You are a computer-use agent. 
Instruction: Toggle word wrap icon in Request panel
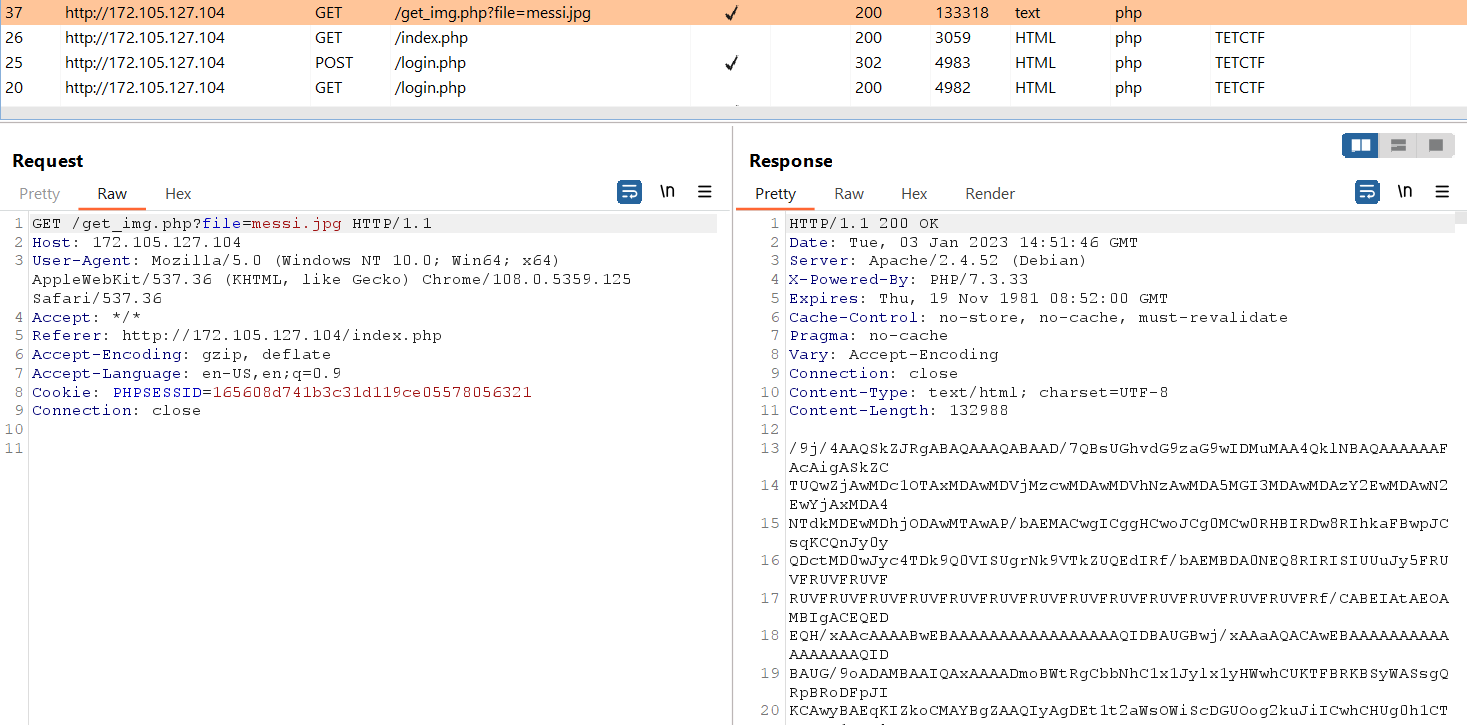(x=629, y=192)
